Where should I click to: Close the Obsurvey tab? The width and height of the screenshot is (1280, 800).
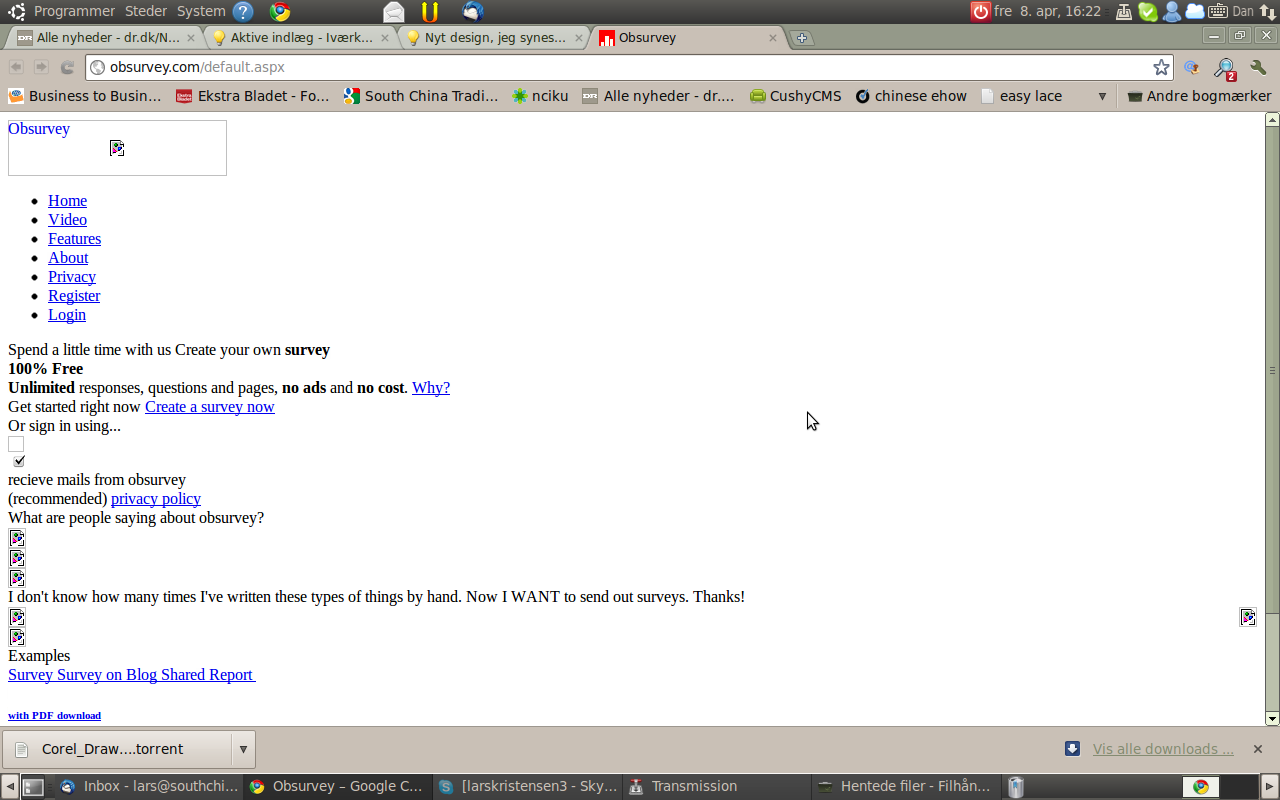pyautogui.click(x=773, y=38)
